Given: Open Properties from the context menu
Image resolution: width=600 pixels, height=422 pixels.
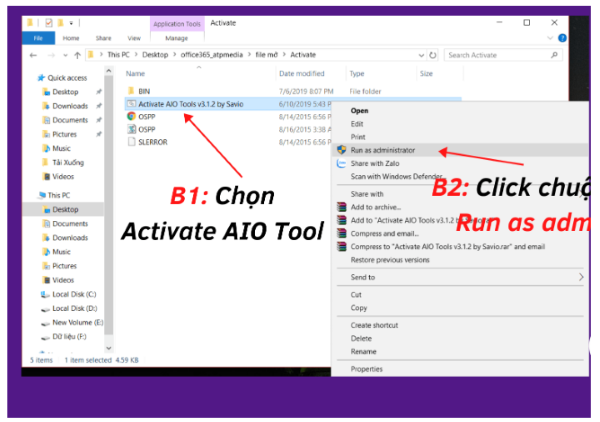Looking at the screenshot, I should [x=367, y=369].
